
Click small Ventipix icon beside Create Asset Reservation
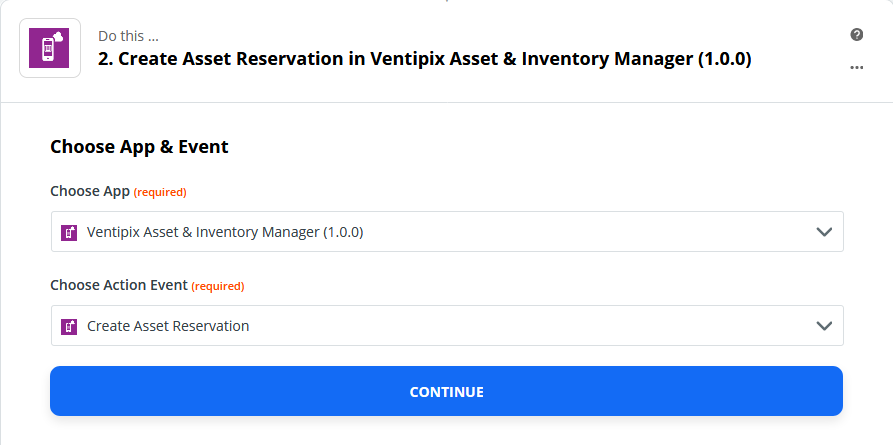pos(69,326)
